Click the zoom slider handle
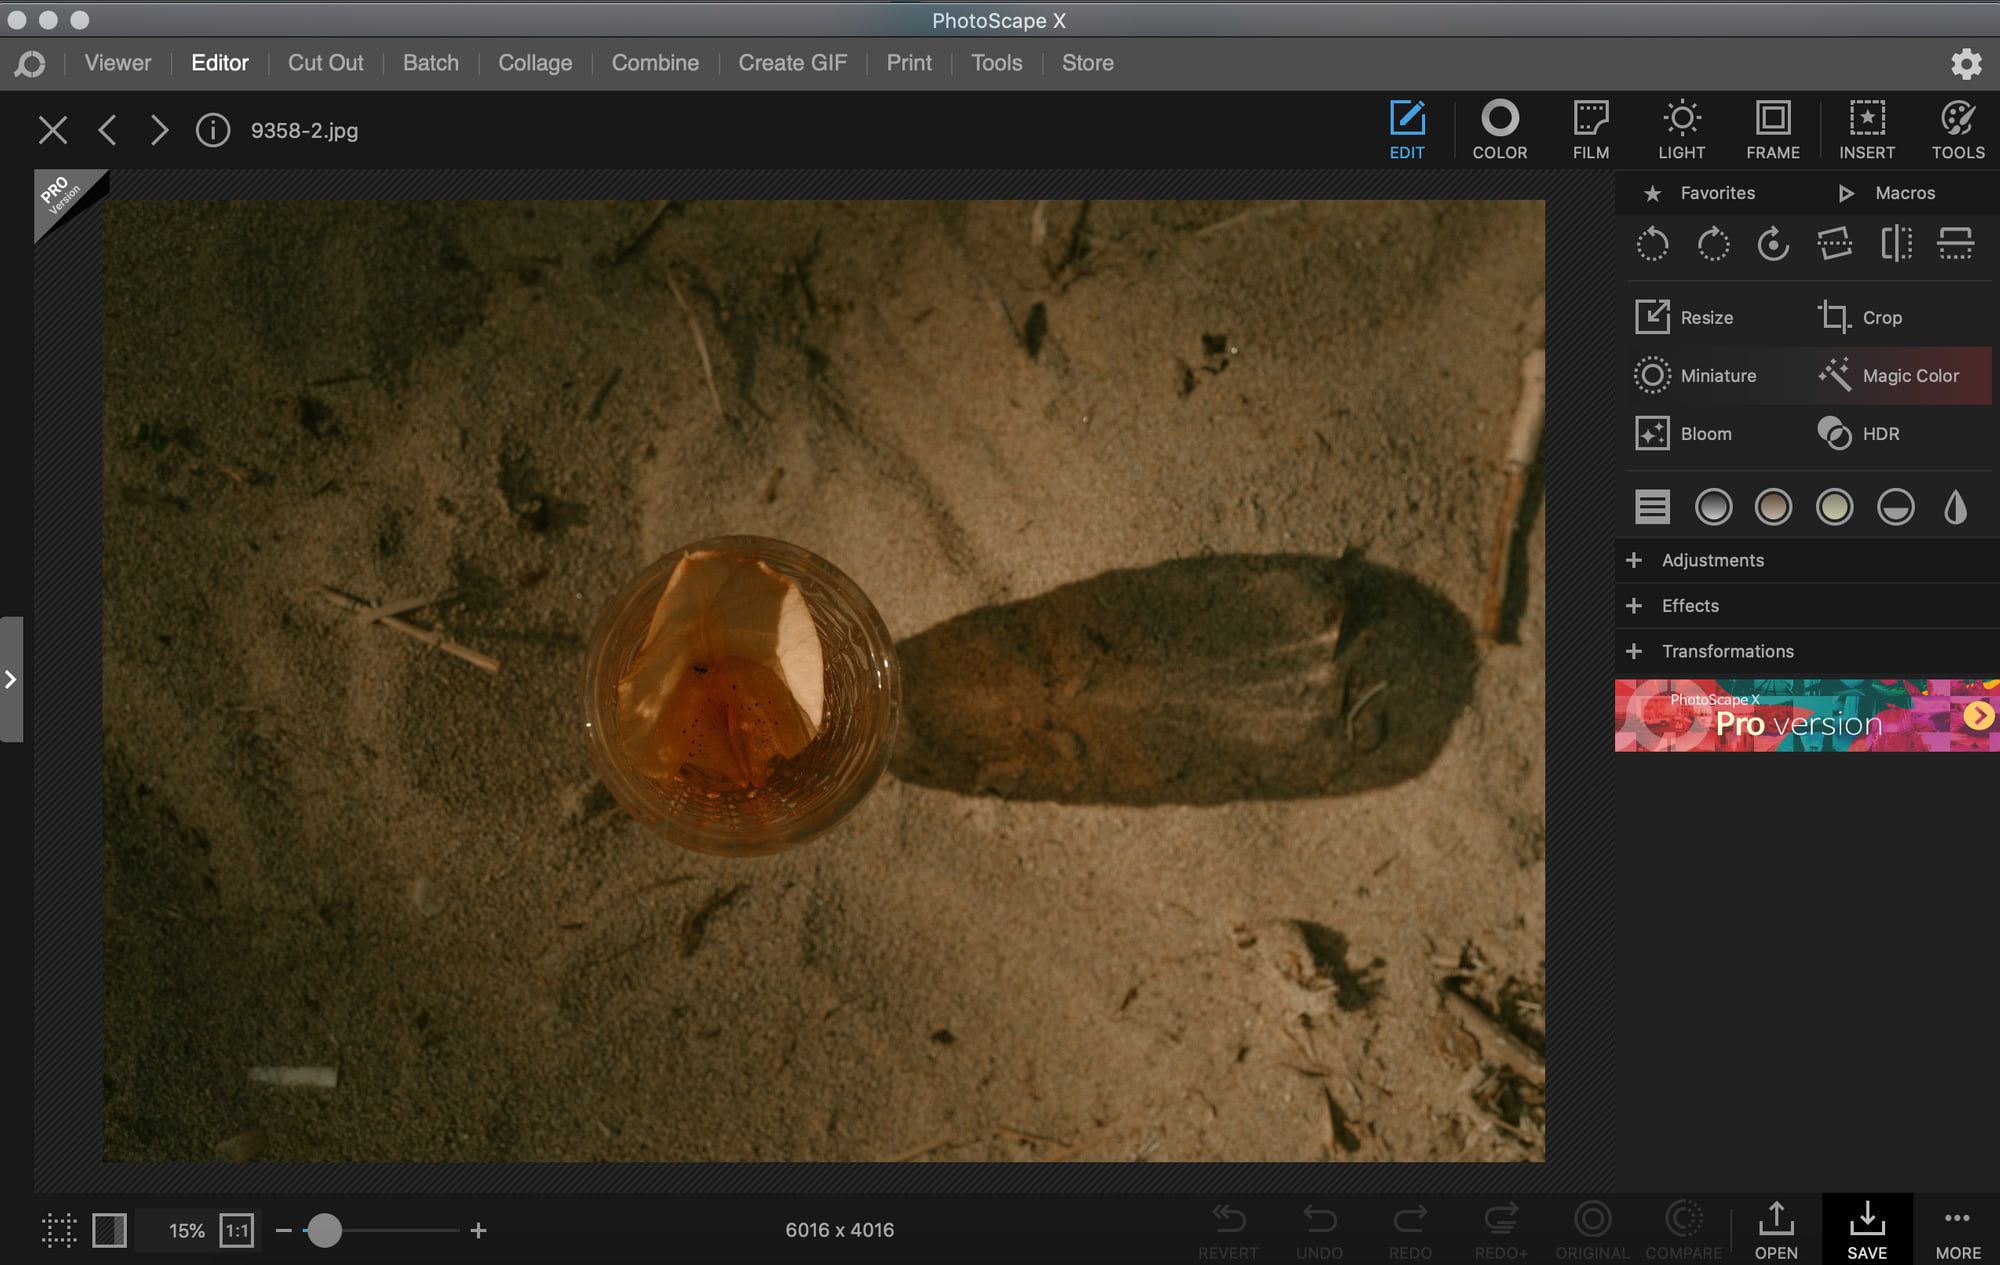Viewport: 2000px width, 1265px height. [x=324, y=1230]
